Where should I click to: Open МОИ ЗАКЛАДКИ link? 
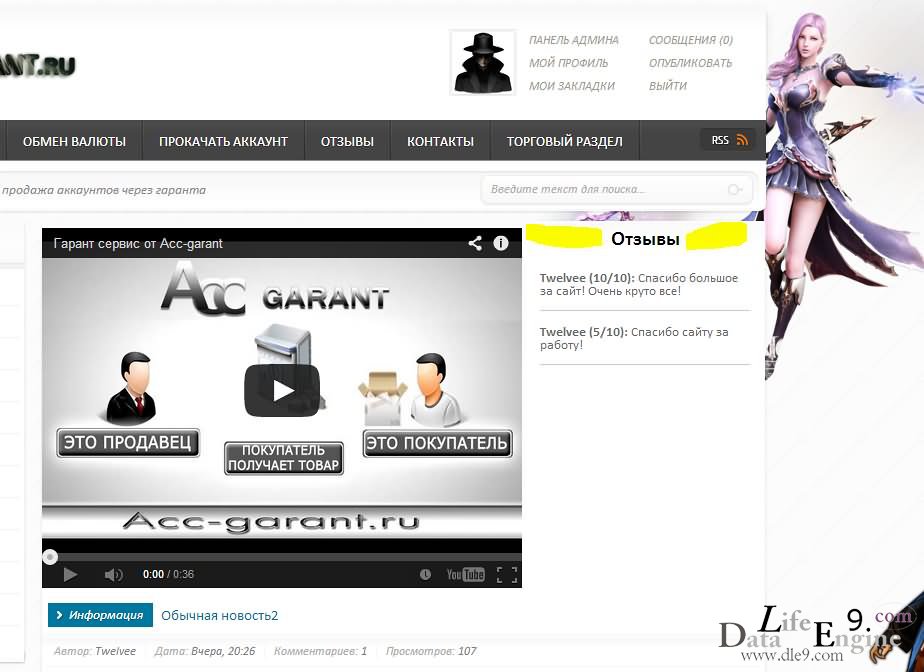572,86
